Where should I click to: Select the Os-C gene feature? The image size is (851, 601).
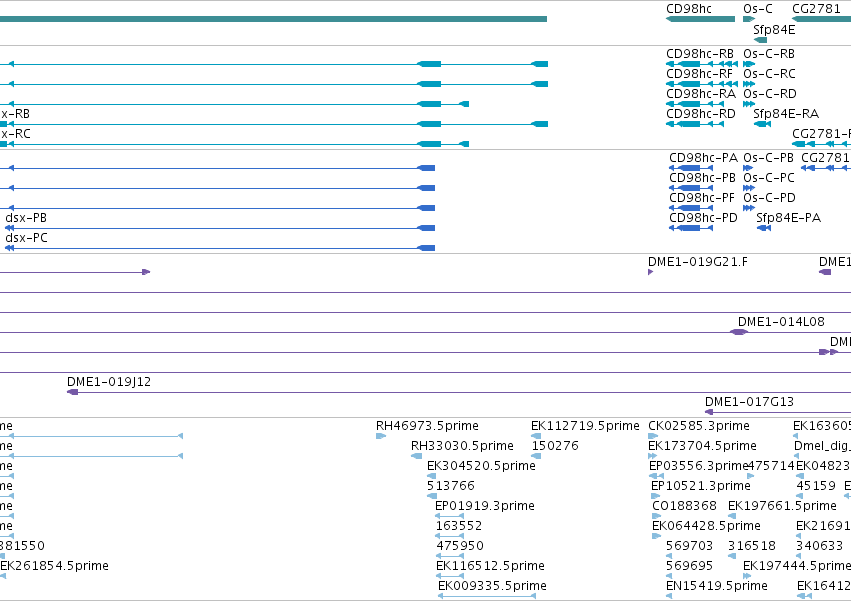pyautogui.click(x=748, y=19)
